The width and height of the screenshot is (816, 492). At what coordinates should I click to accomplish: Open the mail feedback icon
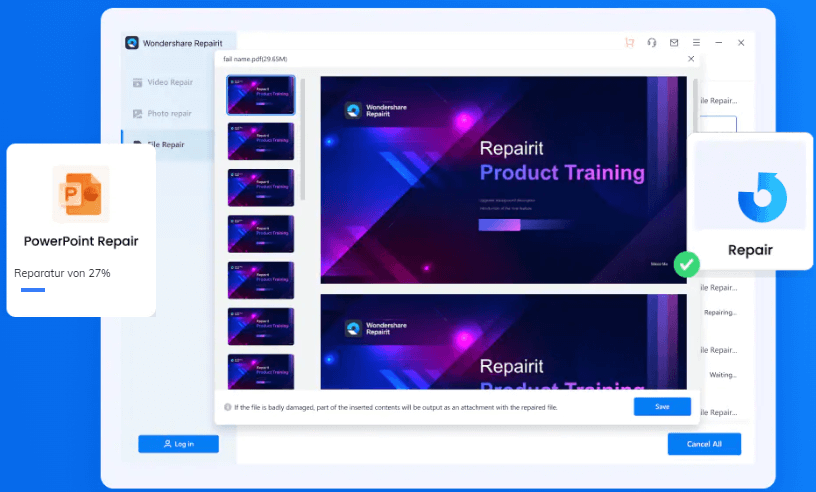[x=674, y=43]
